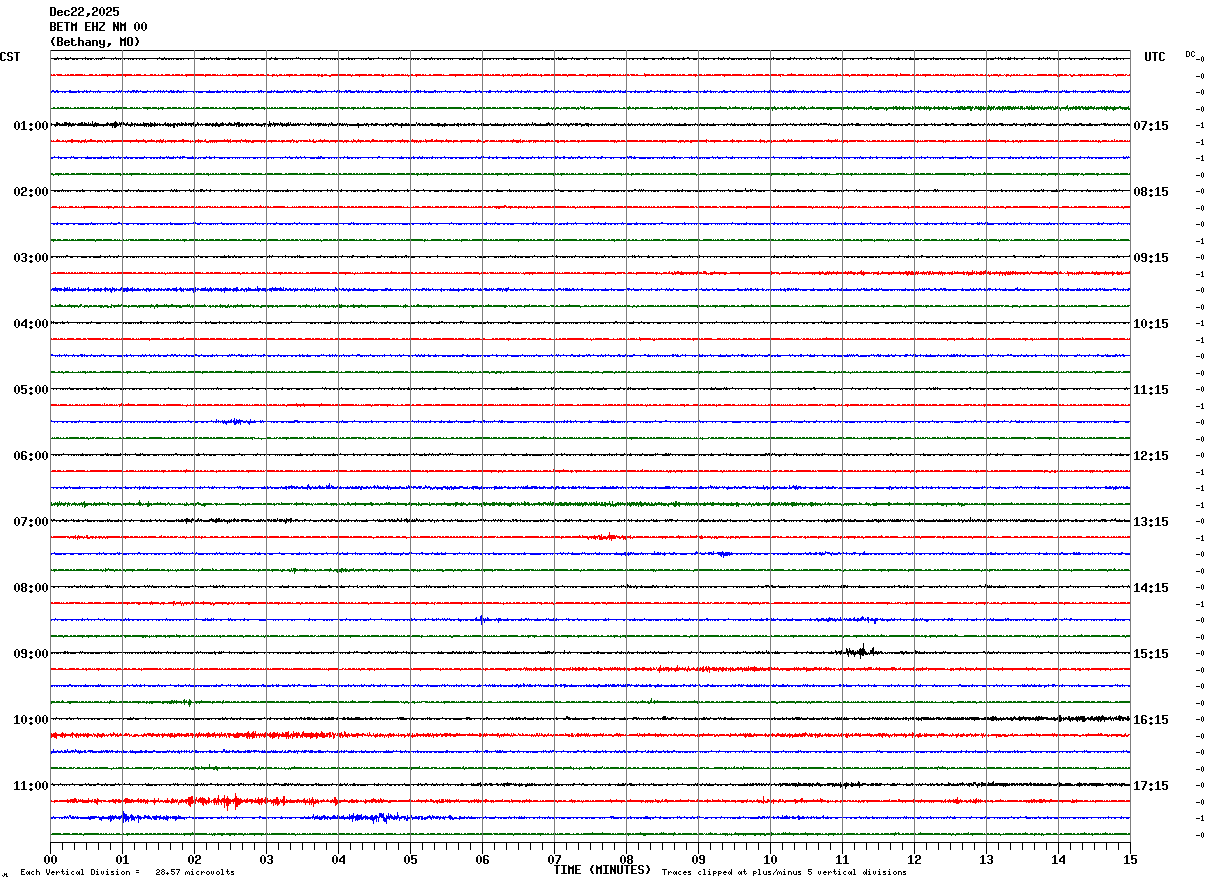Image resolution: width=1210 pixels, height=886 pixels.
Task: Click minute 08 on the time axis
Action: pos(626,859)
